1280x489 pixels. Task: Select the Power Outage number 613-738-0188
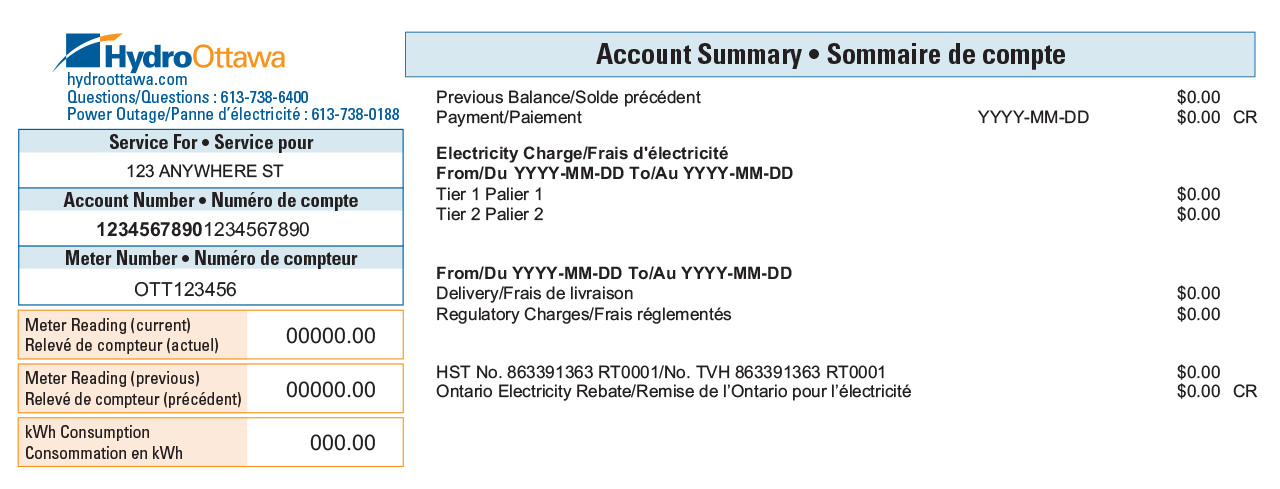tap(355, 115)
